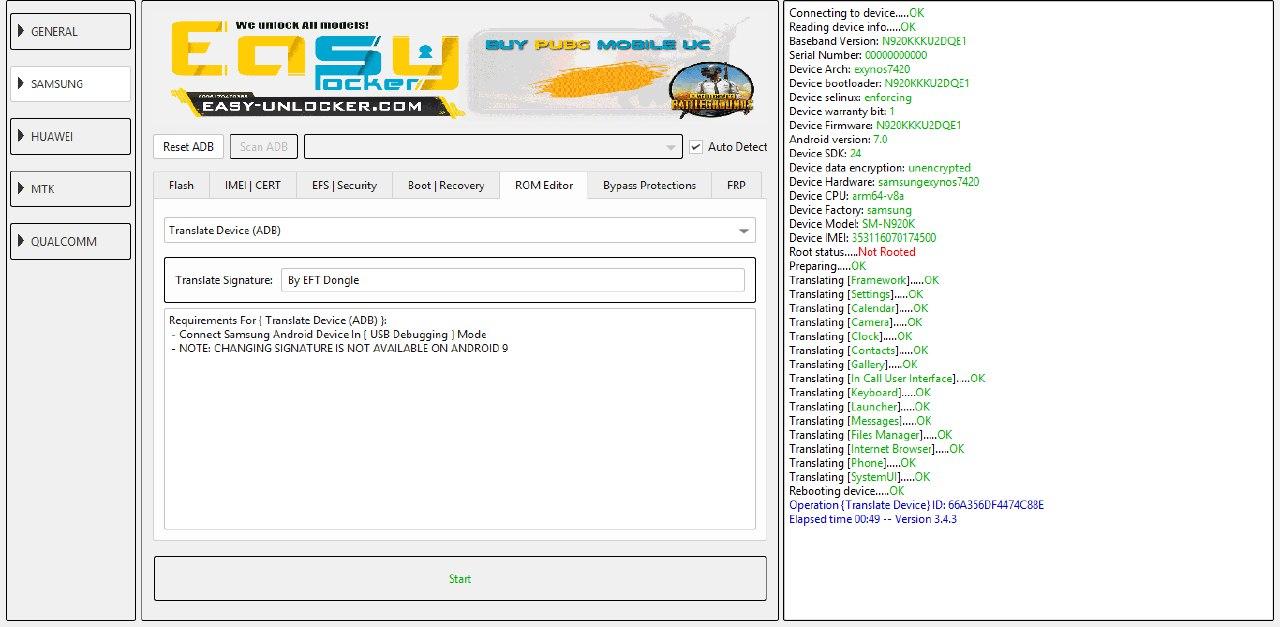Click the 'Device selinux: enforcing' log line

tap(850, 97)
